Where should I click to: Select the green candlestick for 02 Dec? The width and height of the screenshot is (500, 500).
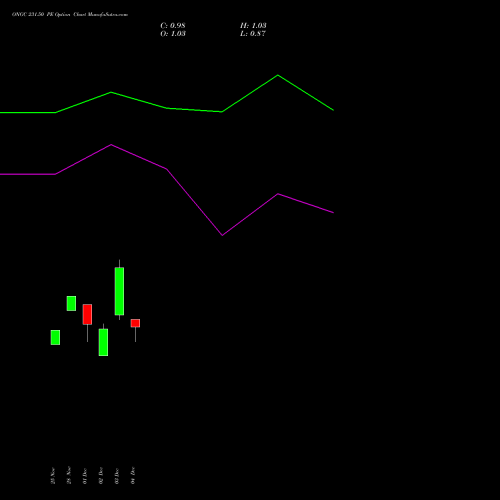click(103, 342)
